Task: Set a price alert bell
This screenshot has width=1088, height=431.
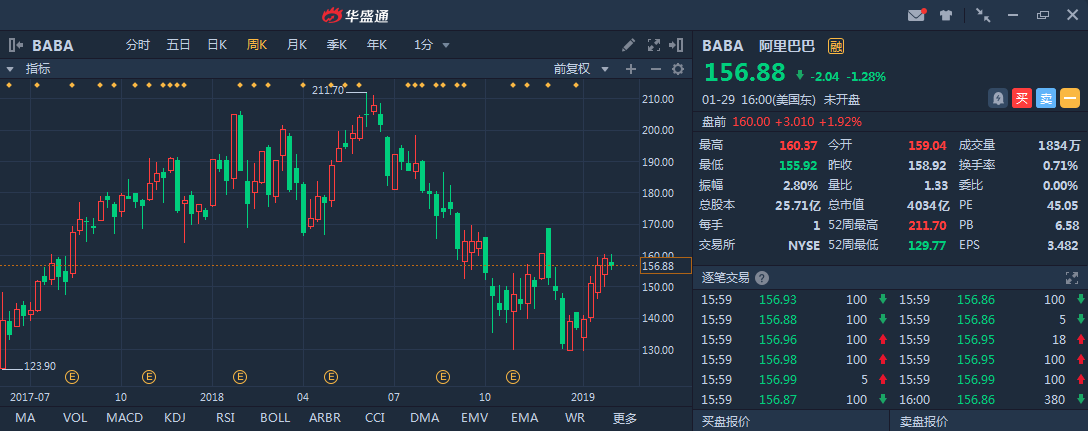Action: click(998, 99)
